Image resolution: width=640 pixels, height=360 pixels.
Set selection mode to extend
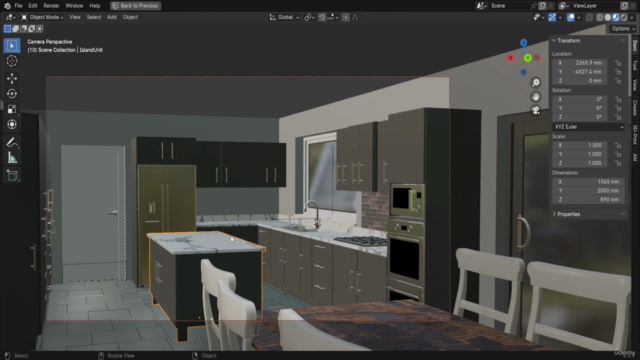[16, 29]
